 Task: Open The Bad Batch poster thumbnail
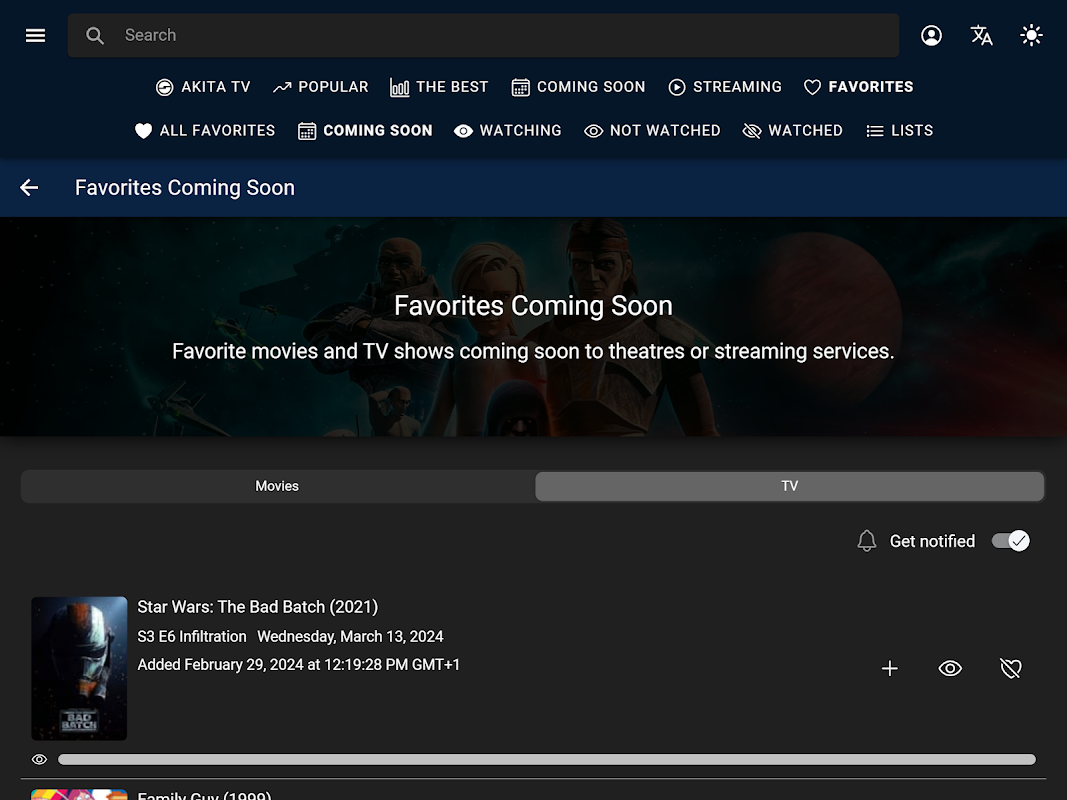[79, 668]
